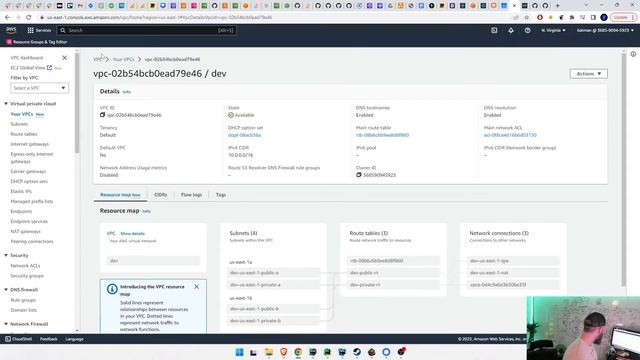Collapse the Network Firewall section
640x360 pixels.
pyautogui.click(x=6, y=324)
